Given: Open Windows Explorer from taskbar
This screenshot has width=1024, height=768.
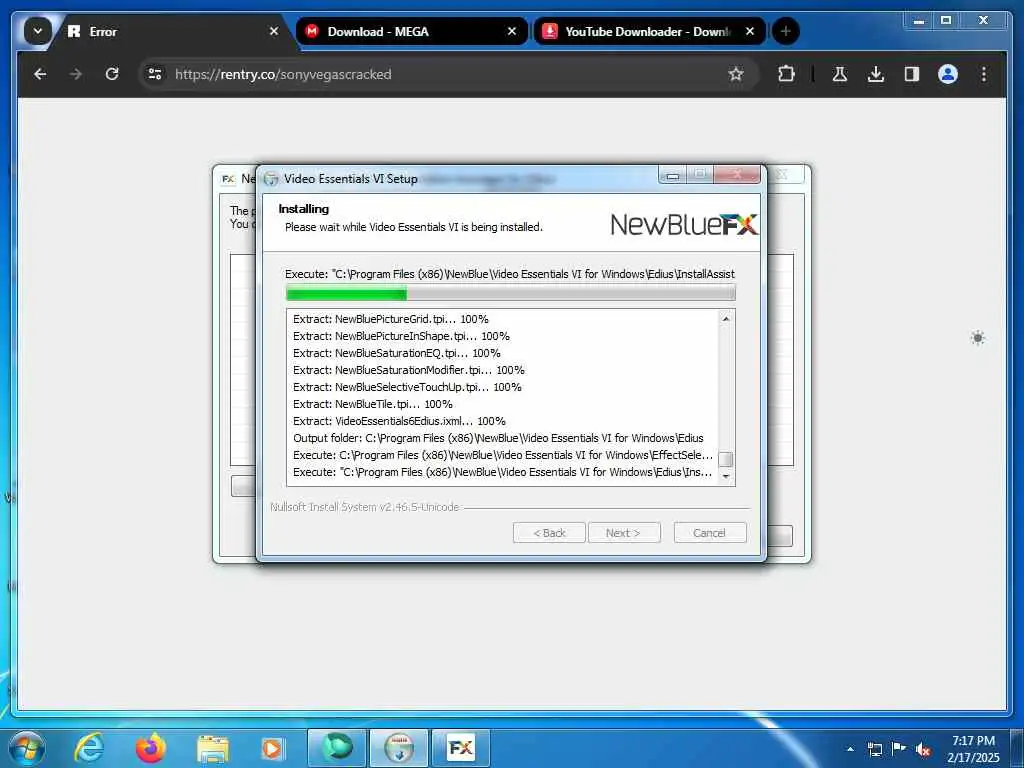Looking at the screenshot, I should [x=214, y=748].
